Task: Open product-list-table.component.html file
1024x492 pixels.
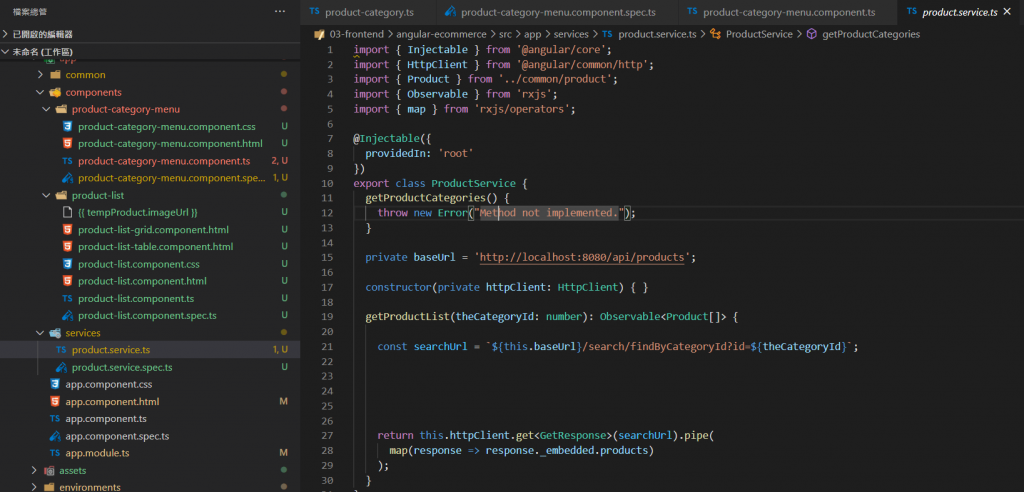Action: [x=155, y=247]
